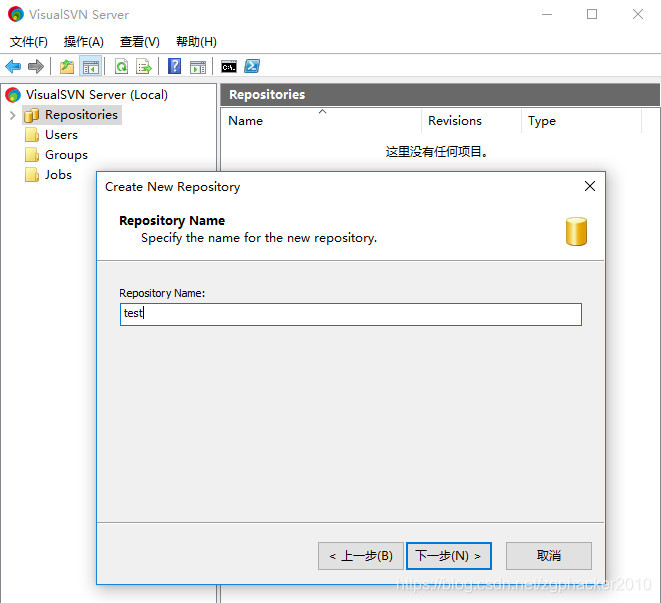661x603 pixels.
Task: Click the Jobs folder icon
Action: (32, 175)
